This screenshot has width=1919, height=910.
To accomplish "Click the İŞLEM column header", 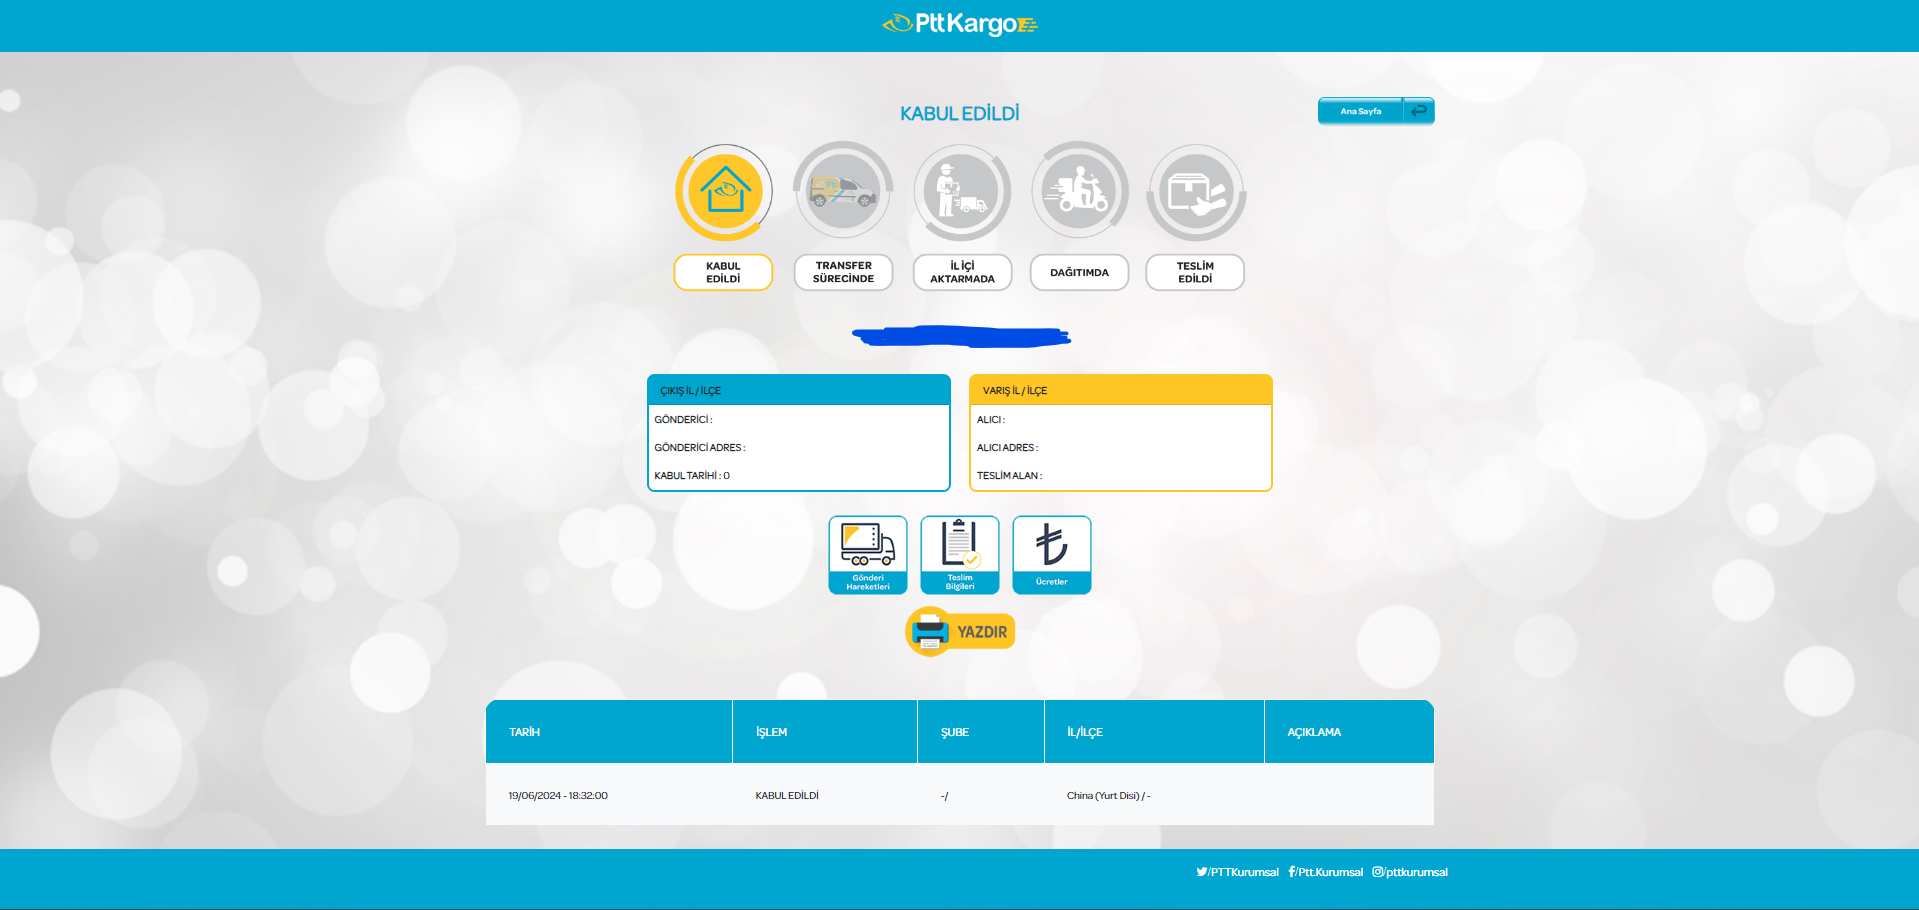I will click(x=825, y=732).
